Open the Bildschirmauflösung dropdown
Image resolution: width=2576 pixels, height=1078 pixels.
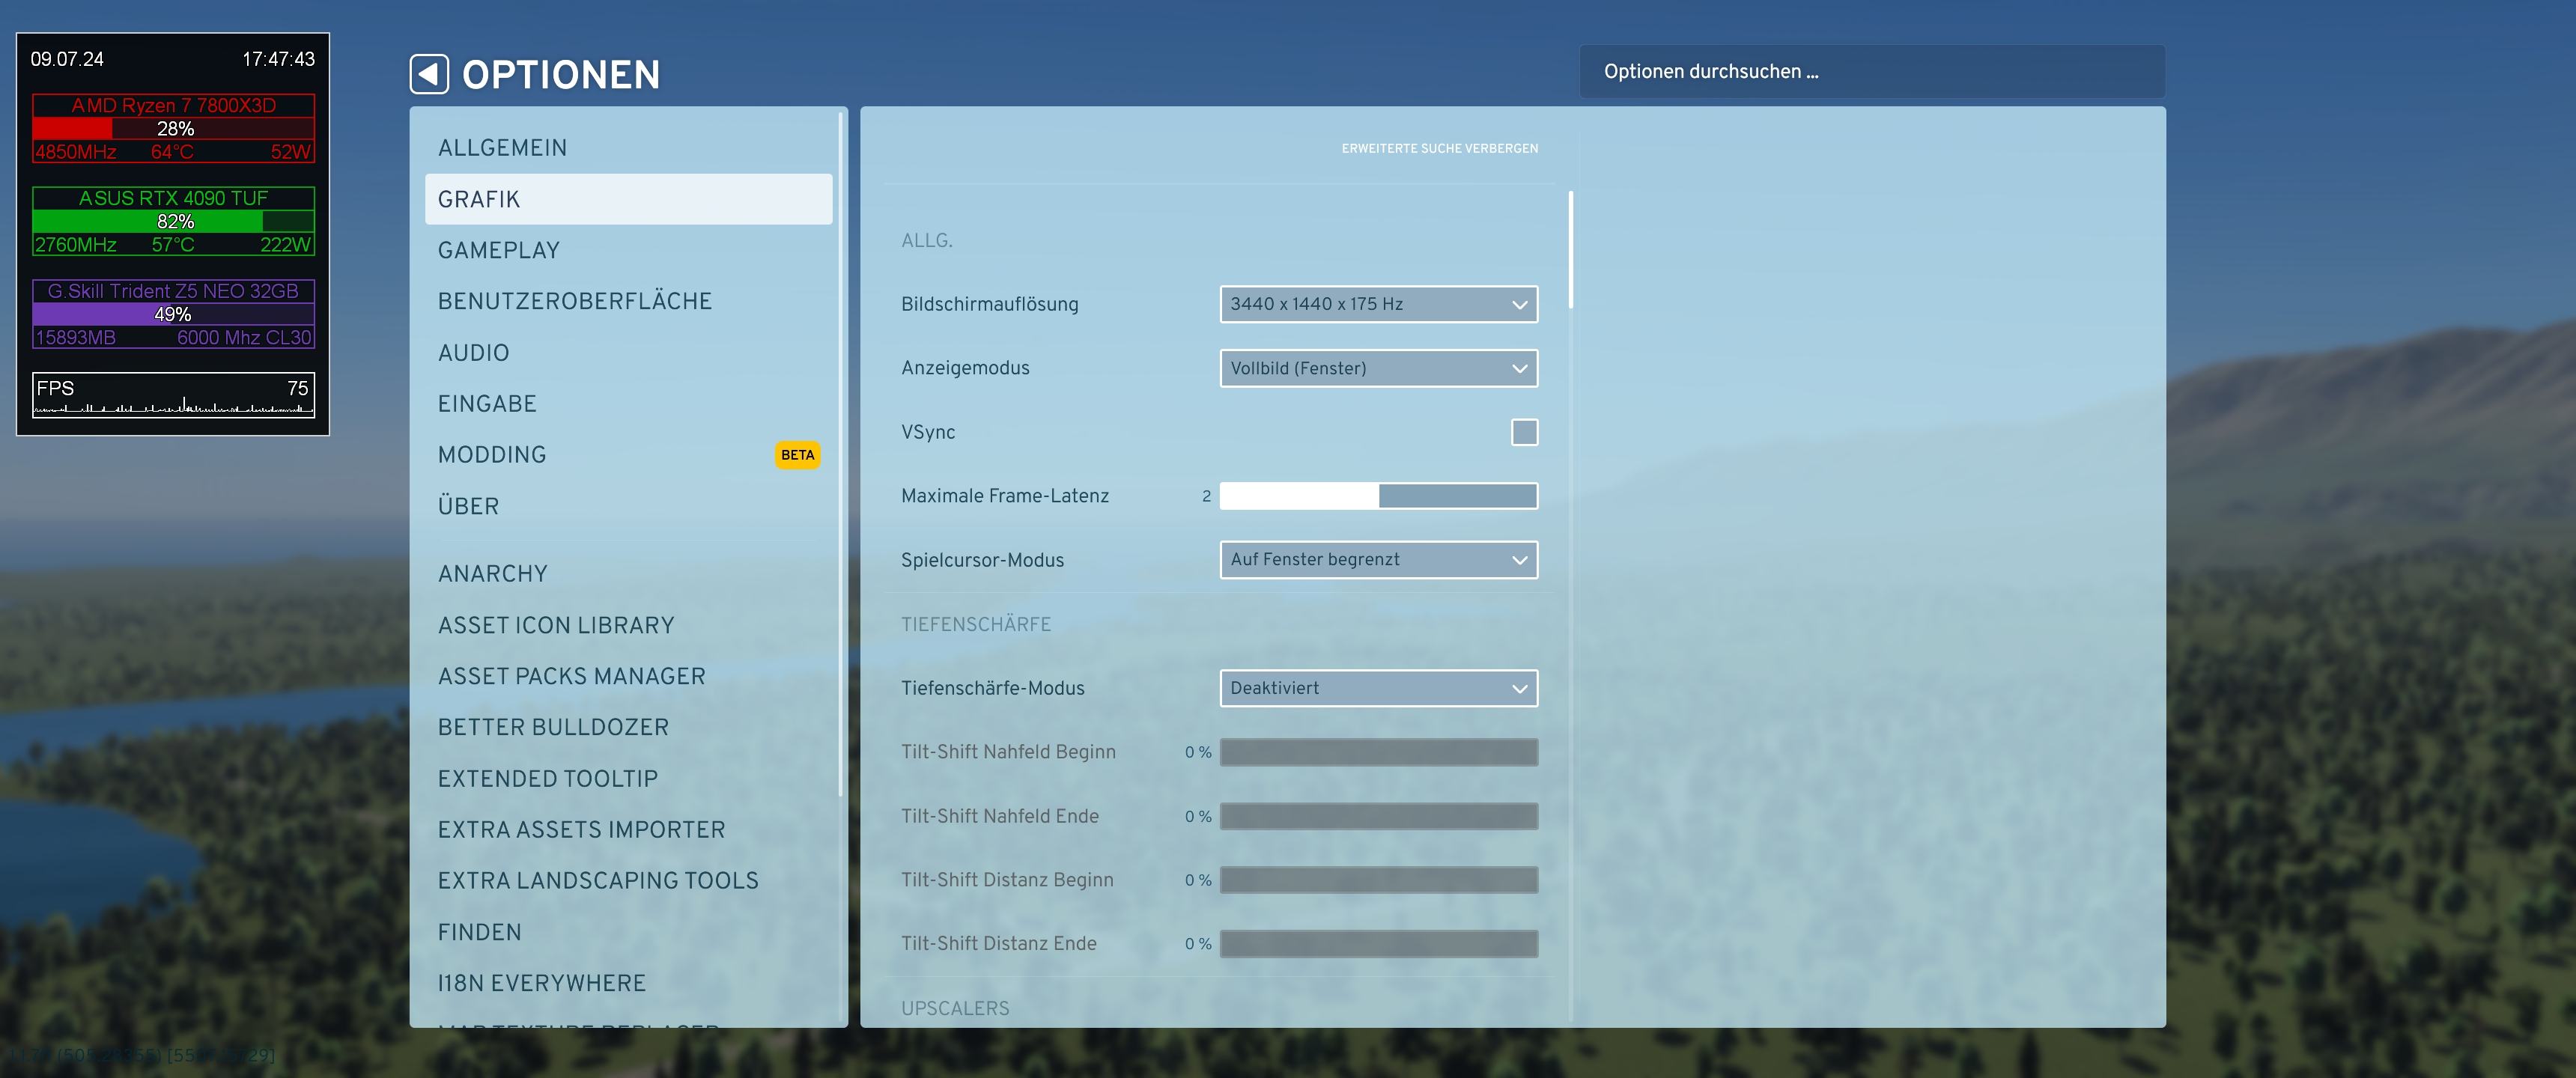[x=1377, y=304]
